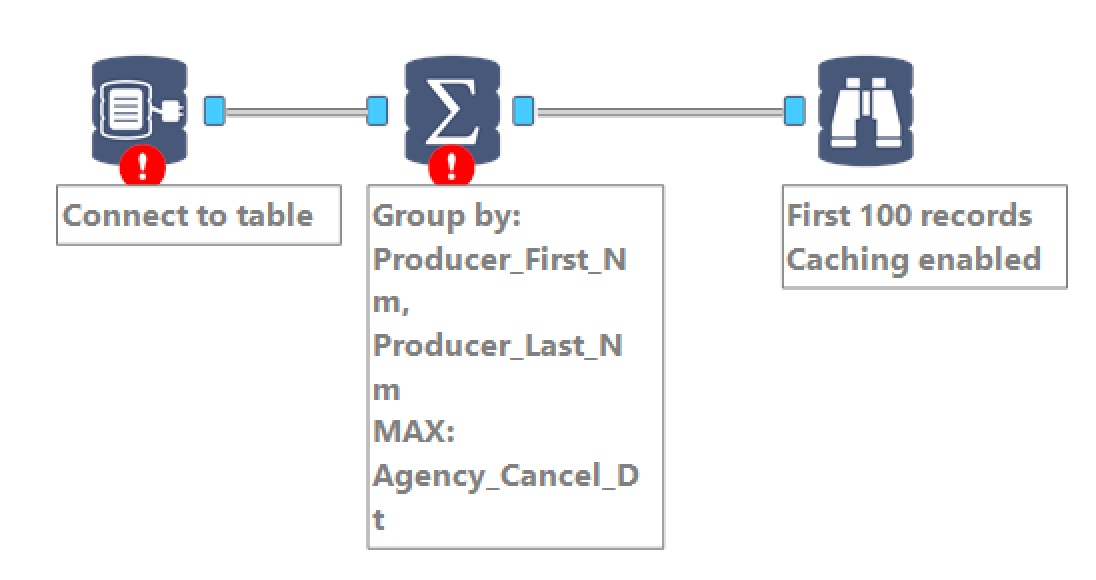Select the Connect In-DB tool icon
The height and width of the screenshot is (580, 1096).
pyautogui.click(x=139, y=108)
